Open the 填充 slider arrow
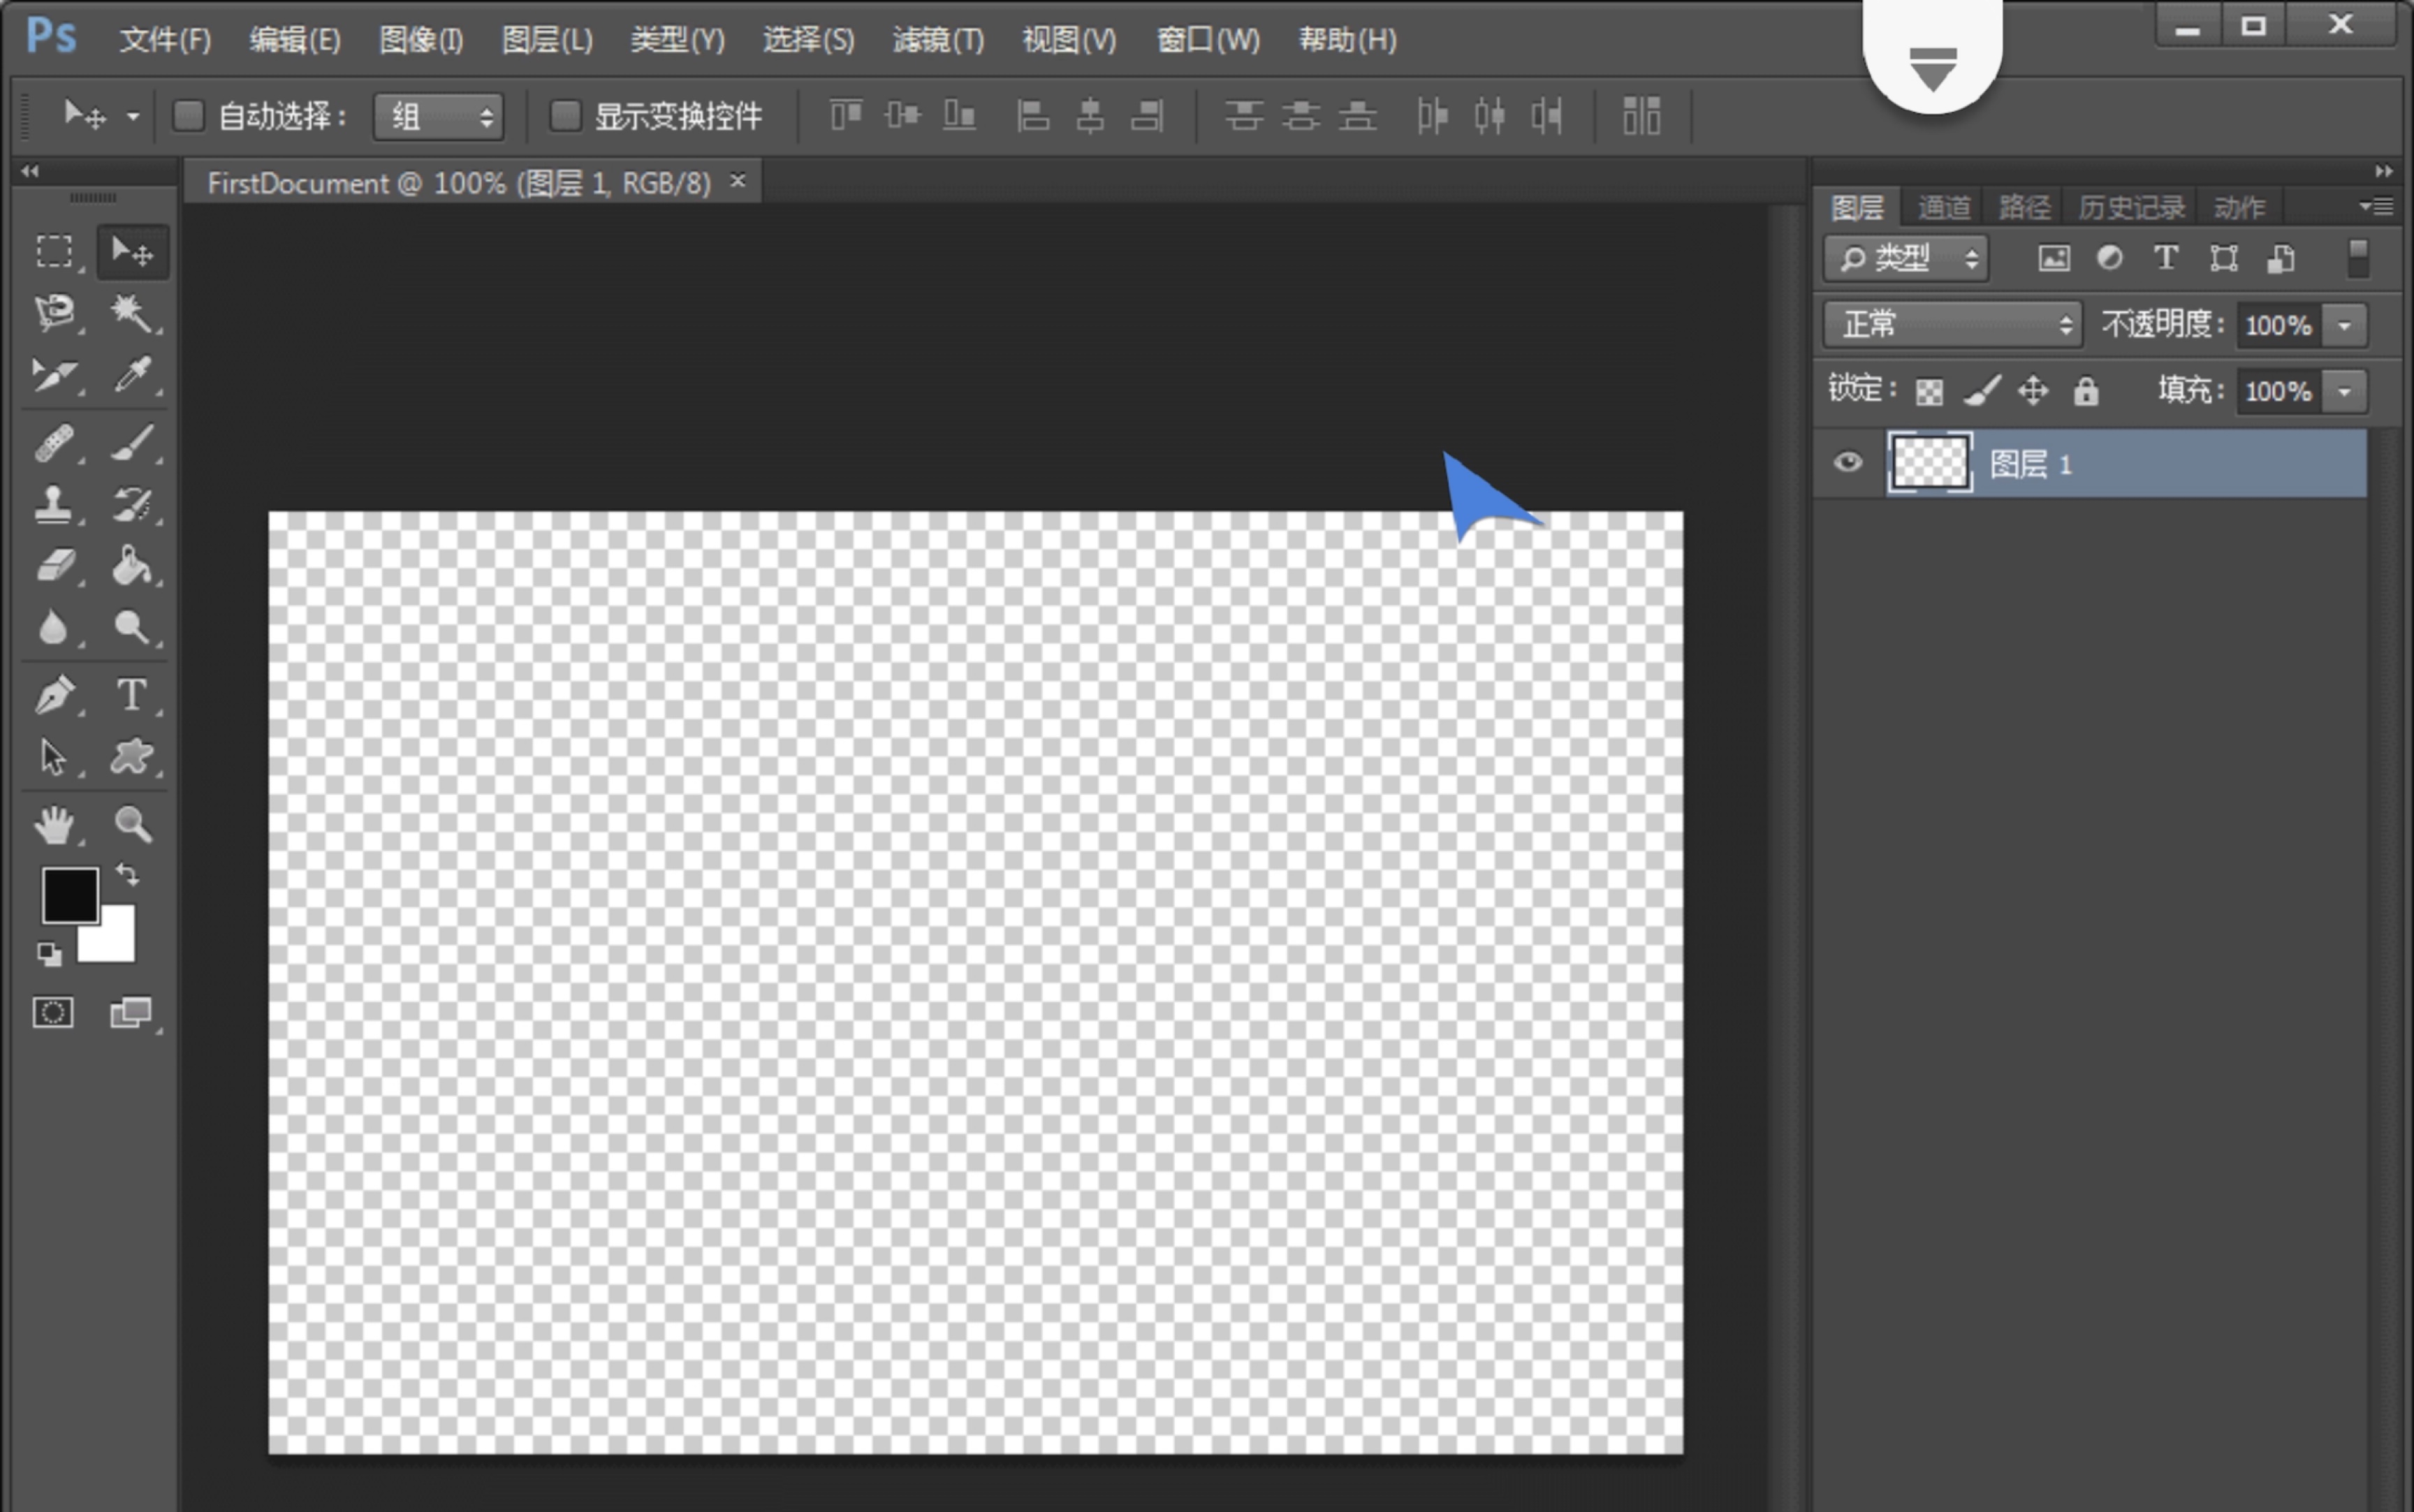Image resolution: width=2414 pixels, height=1512 pixels. click(2344, 391)
